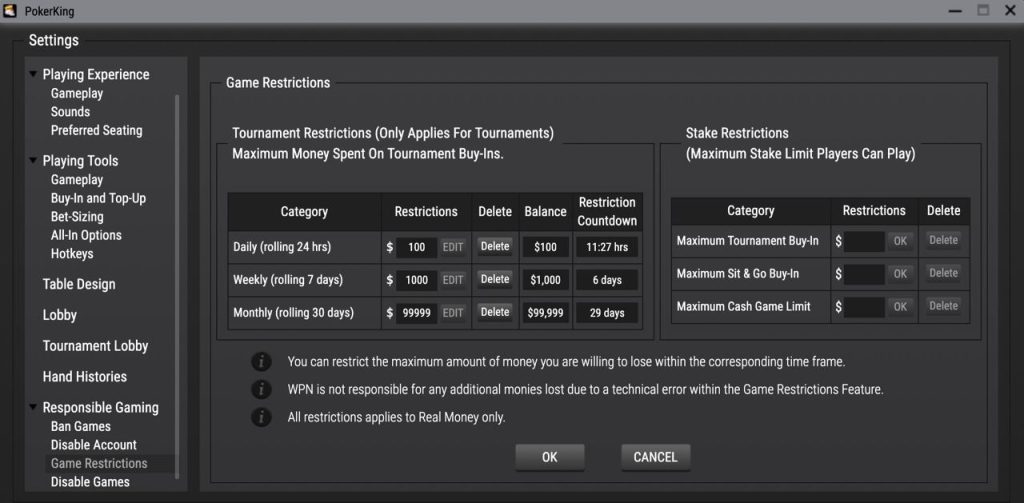Edit the Daily rolling 24 hrs restriction
This screenshot has width=1024, height=503.
453,247
